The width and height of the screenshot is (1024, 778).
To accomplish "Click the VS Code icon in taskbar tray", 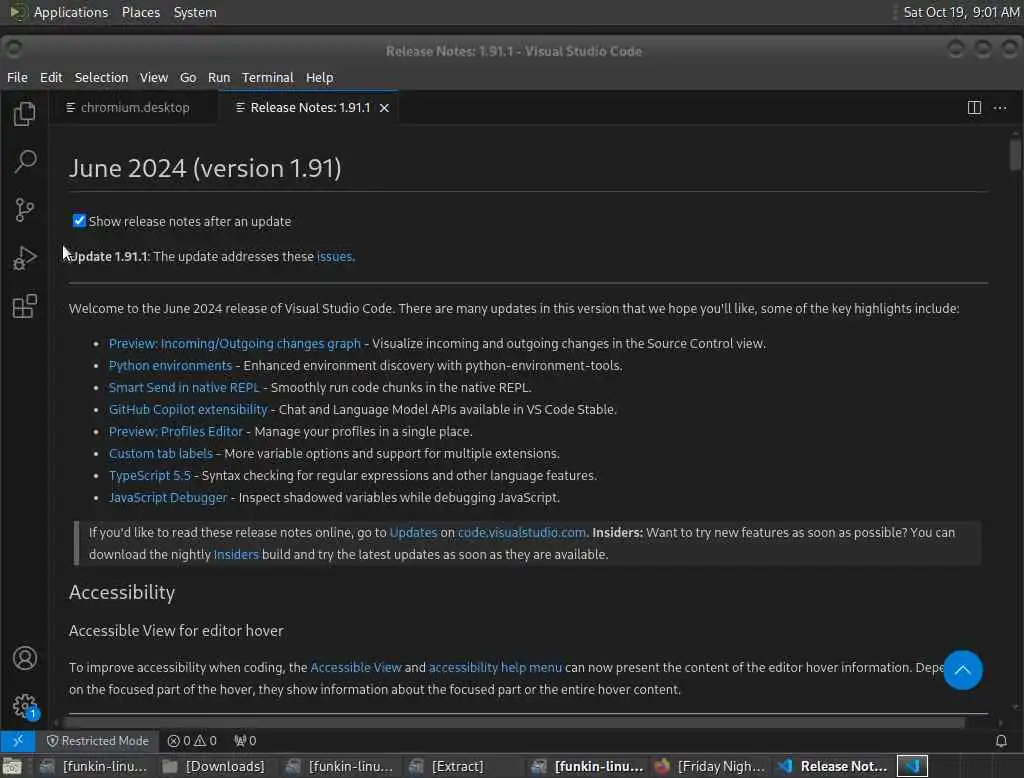I will 912,766.
